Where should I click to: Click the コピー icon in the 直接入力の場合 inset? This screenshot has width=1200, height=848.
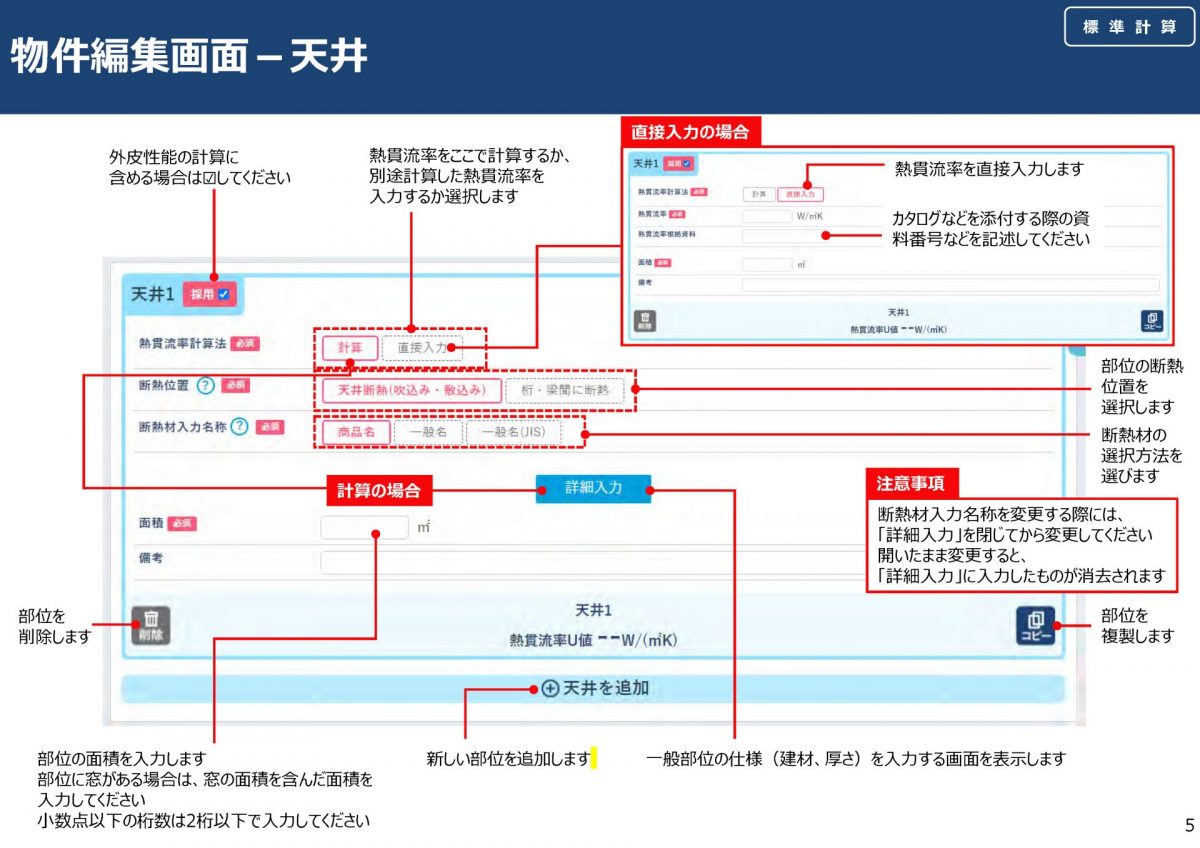pos(1151,322)
